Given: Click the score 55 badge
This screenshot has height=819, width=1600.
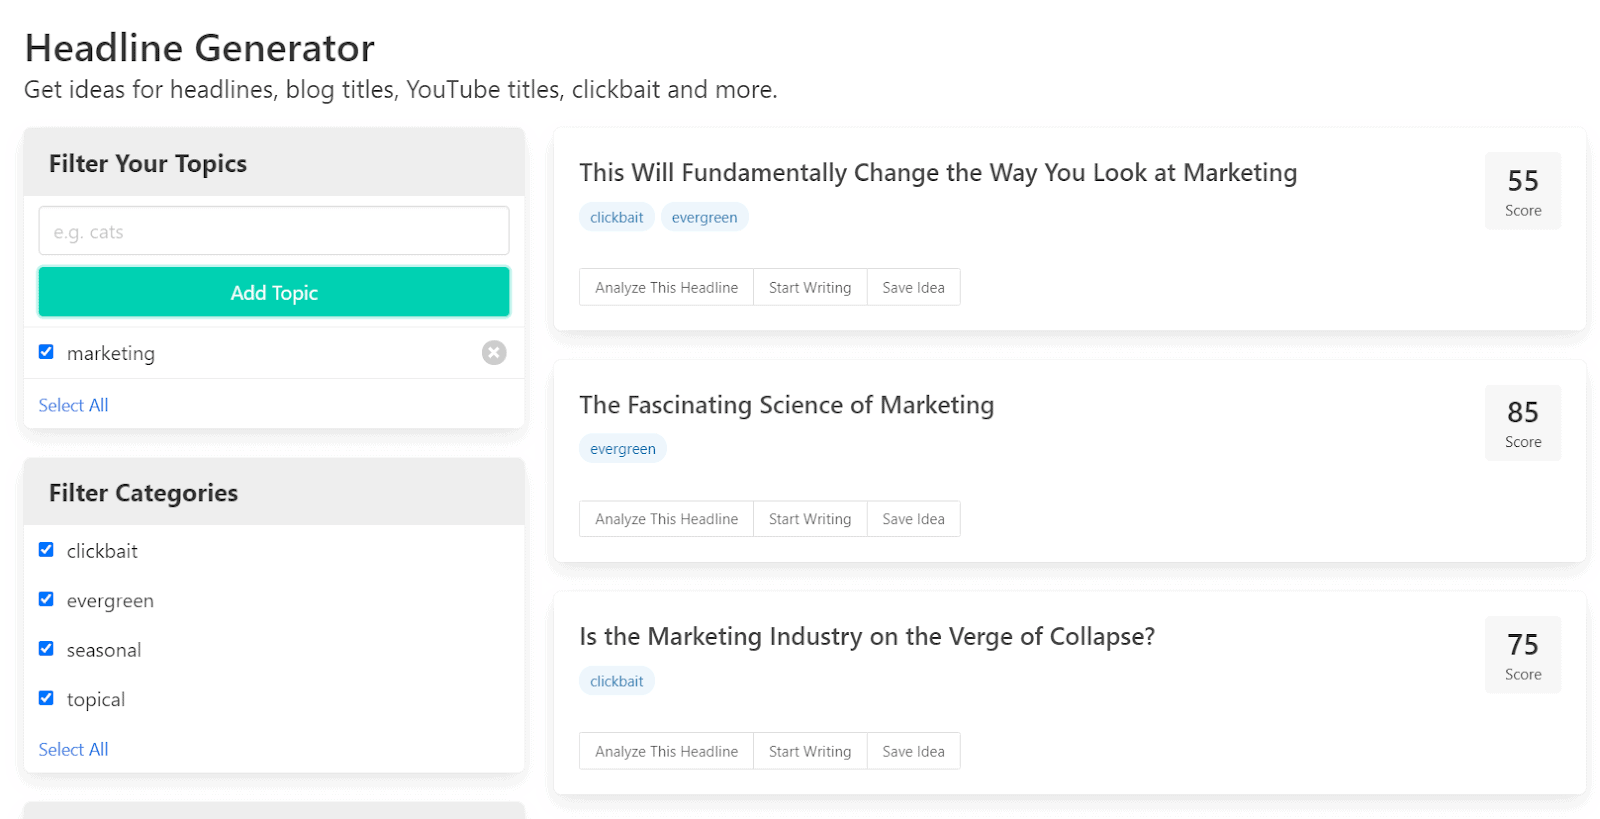Looking at the screenshot, I should tap(1522, 191).
